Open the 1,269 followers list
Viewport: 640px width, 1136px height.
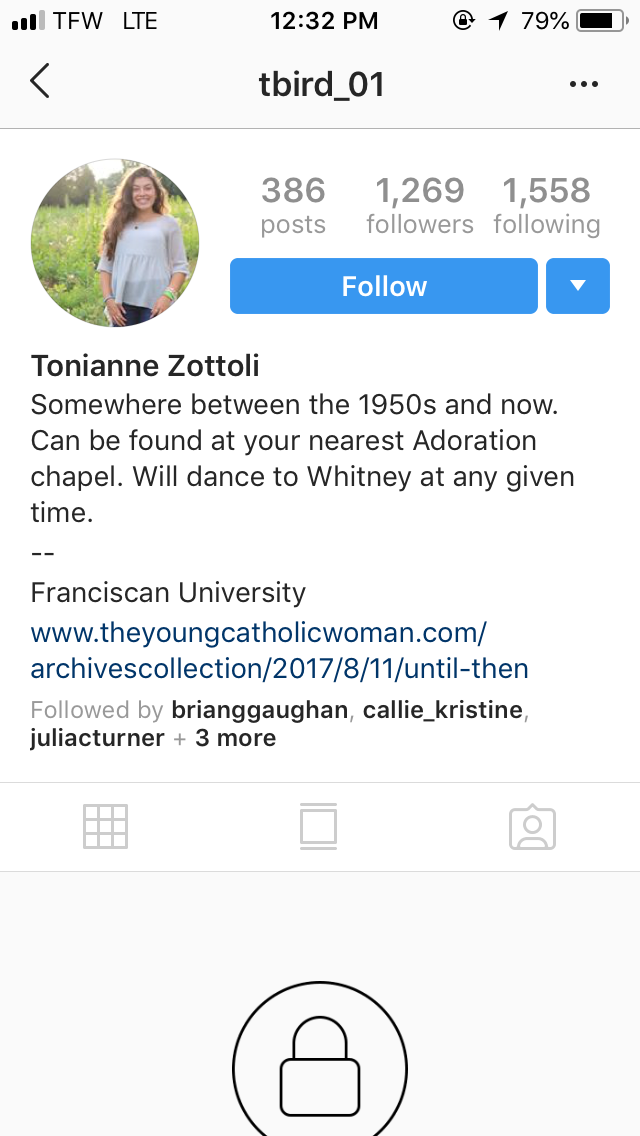420,205
